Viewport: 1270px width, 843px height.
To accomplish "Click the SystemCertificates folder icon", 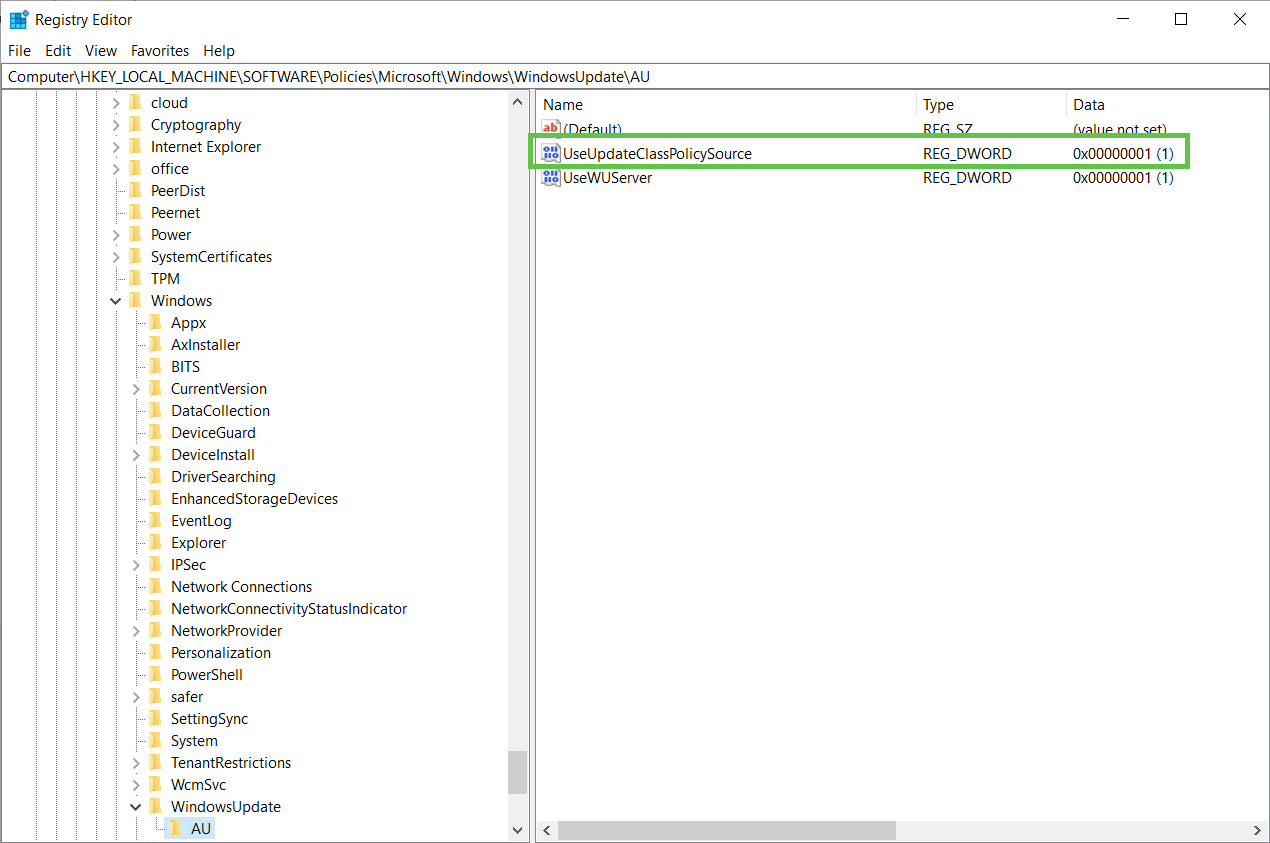I will pyautogui.click(x=135, y=256).
